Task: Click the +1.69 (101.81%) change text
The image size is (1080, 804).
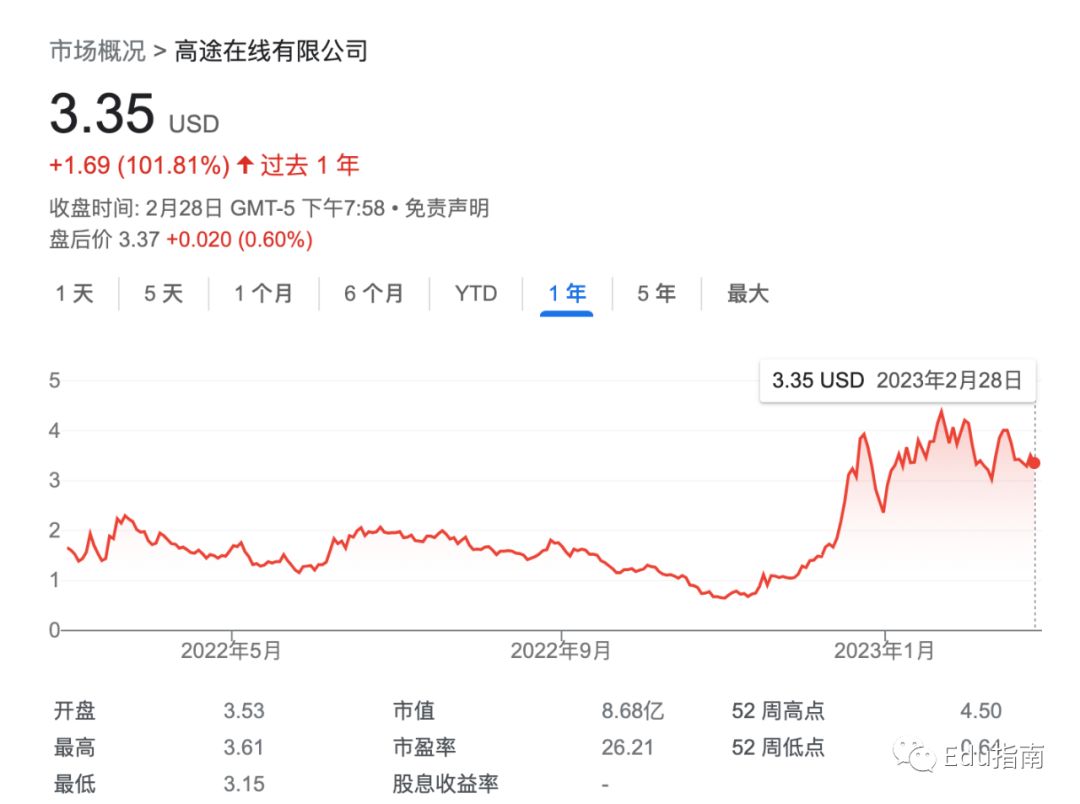Action: tap(139, 165)
